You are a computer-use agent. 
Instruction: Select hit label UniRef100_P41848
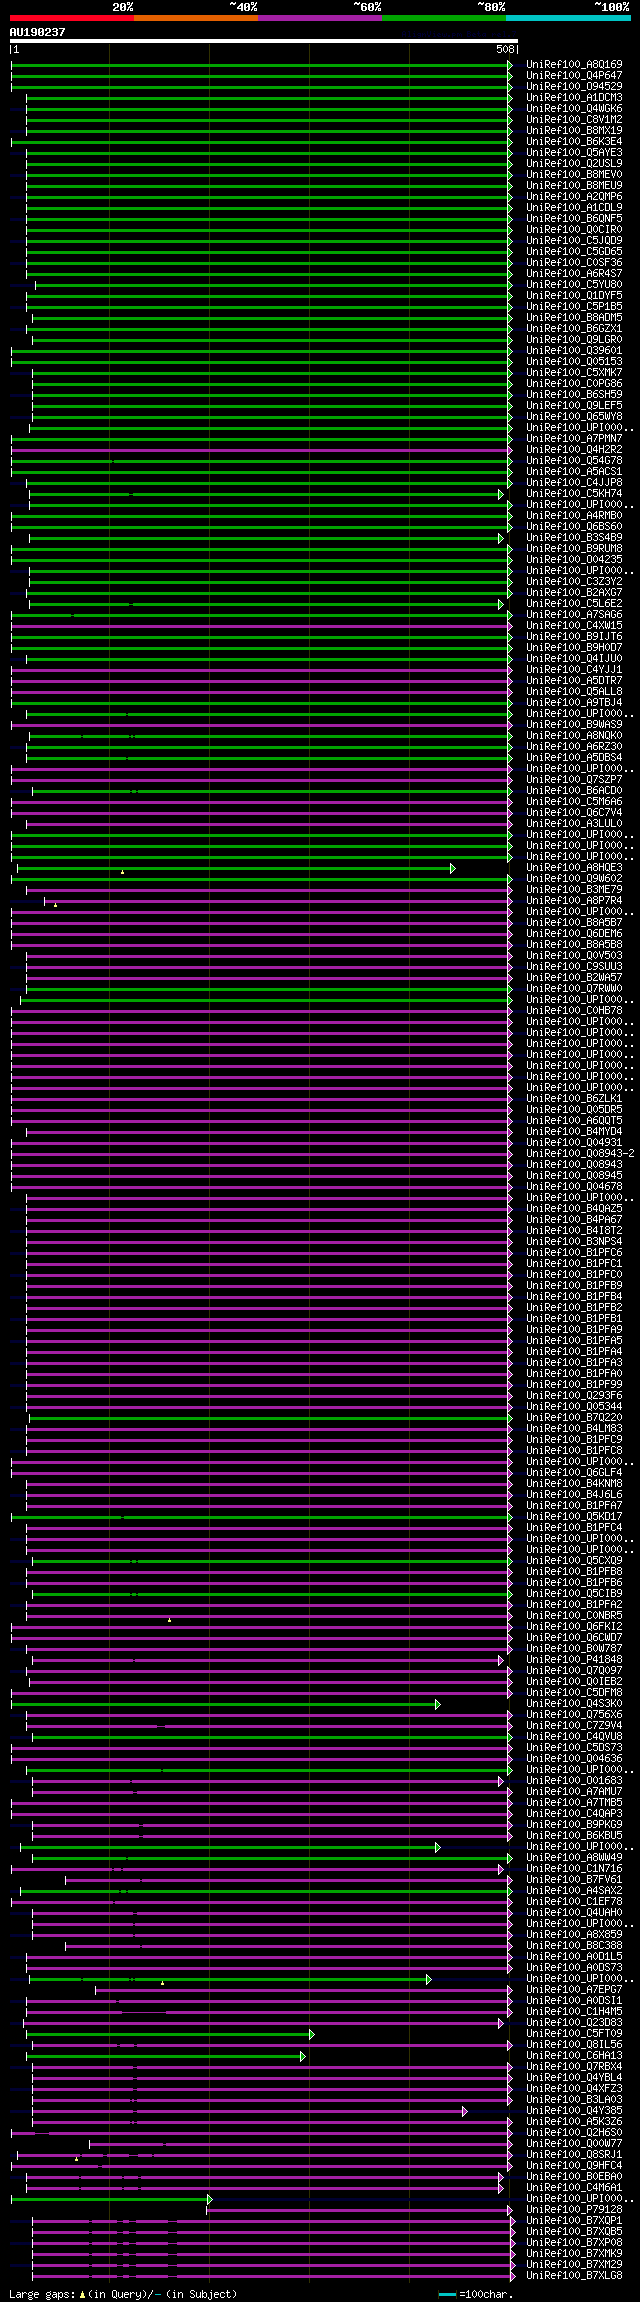574,1659
